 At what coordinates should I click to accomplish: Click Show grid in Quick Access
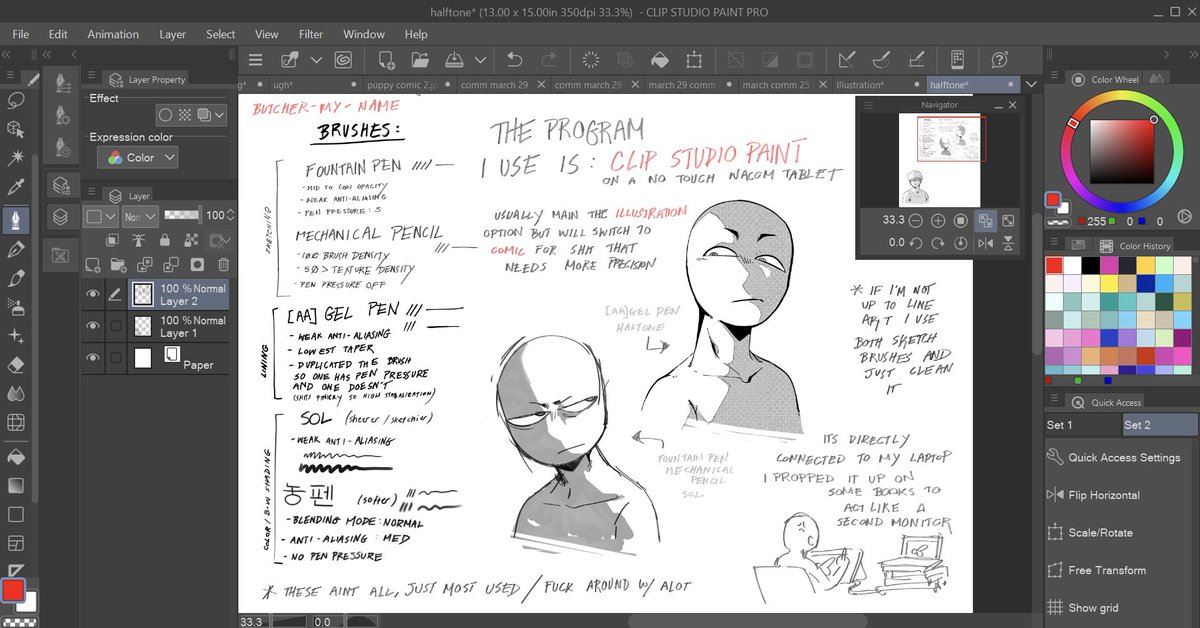tap(1122, 607)
